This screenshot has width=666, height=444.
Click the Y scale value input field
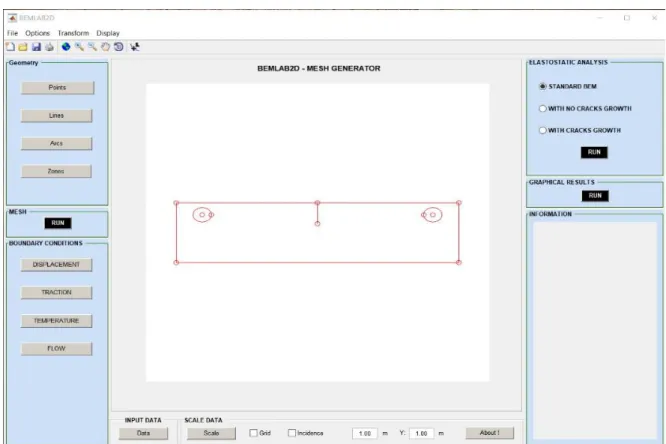point(421,433)
